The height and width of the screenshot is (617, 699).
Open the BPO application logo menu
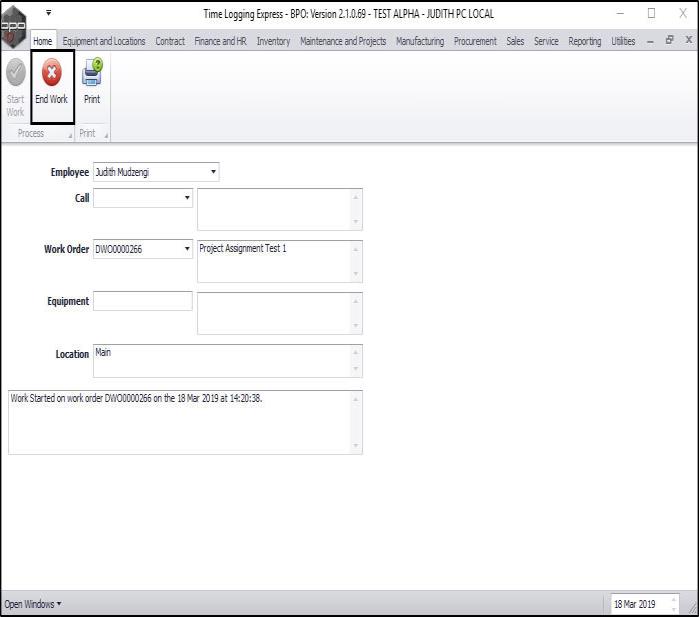[x=13, y=27]
